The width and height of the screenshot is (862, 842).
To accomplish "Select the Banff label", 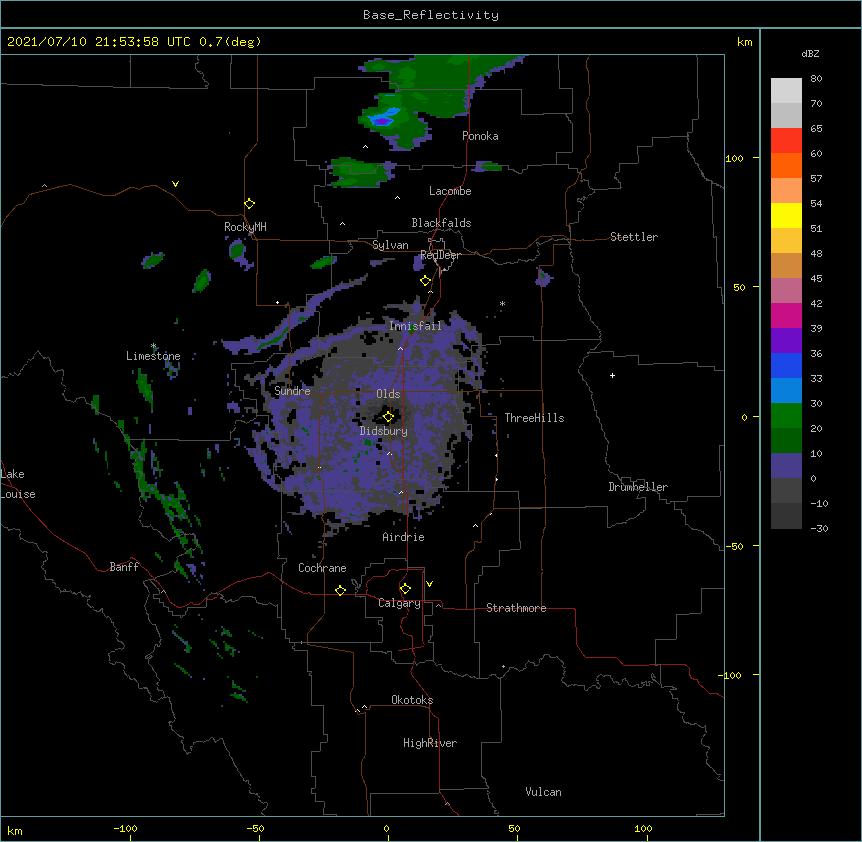I will click(124, 567).
